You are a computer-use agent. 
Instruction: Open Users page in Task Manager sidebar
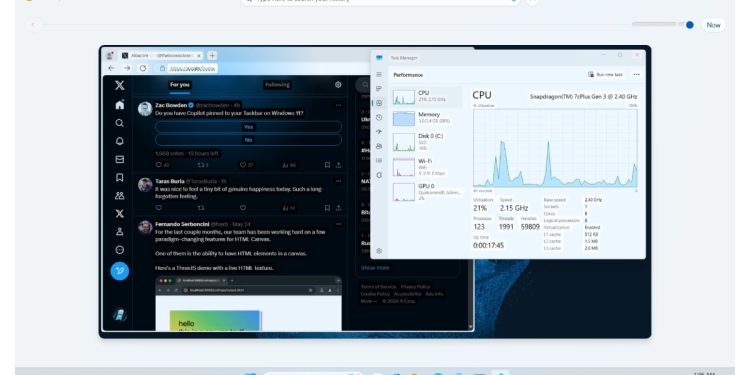pyautogui.click(x=379, y=146)
